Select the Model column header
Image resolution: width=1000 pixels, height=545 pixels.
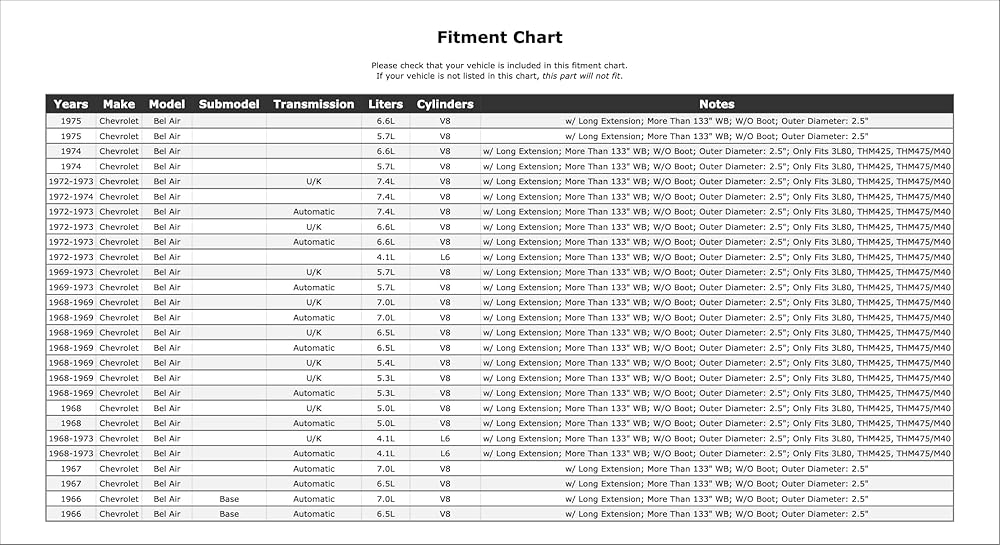pos(166,104)
